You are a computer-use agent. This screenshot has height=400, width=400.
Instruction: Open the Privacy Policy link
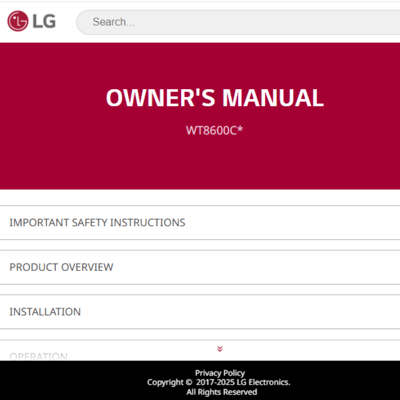coord(220,373)
